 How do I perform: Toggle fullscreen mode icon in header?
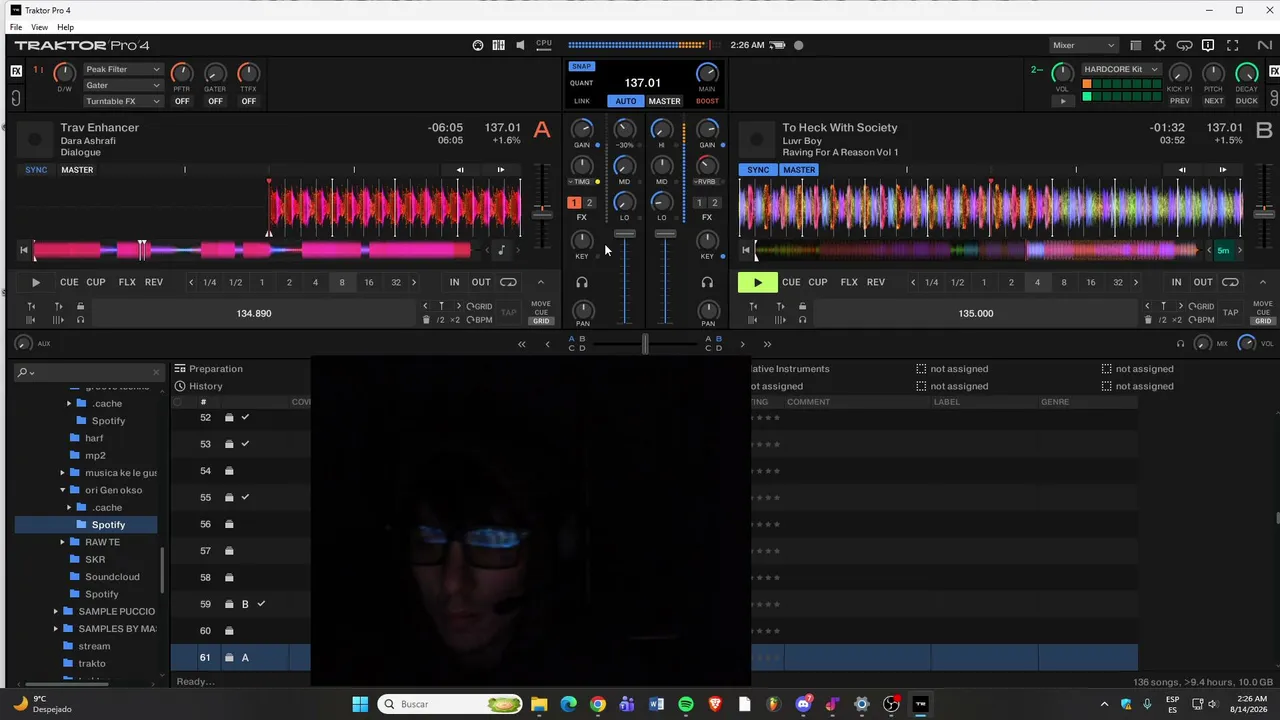click(x=1232, y=45)
